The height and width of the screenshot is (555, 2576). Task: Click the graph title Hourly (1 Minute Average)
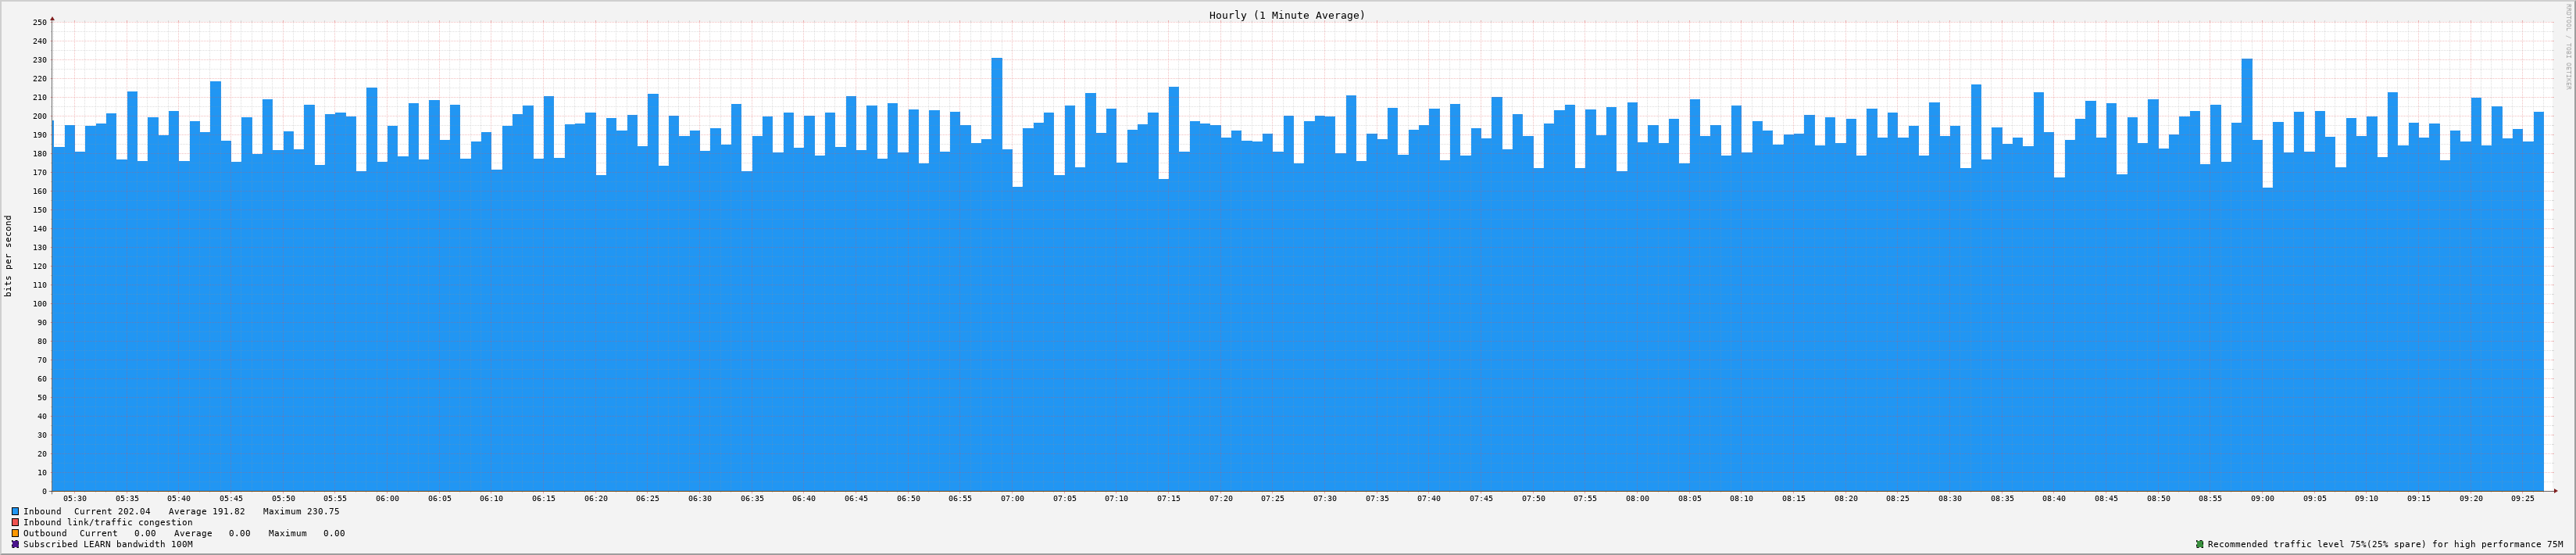pyautogui.click(x=1286, y=15)
